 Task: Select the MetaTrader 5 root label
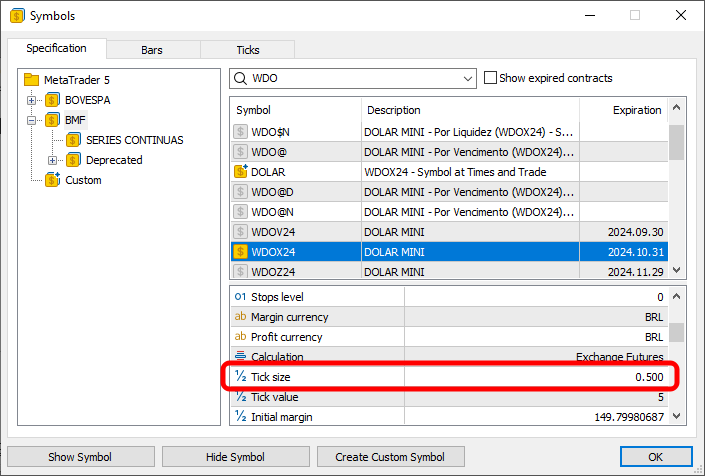click(x=77, y=80)
